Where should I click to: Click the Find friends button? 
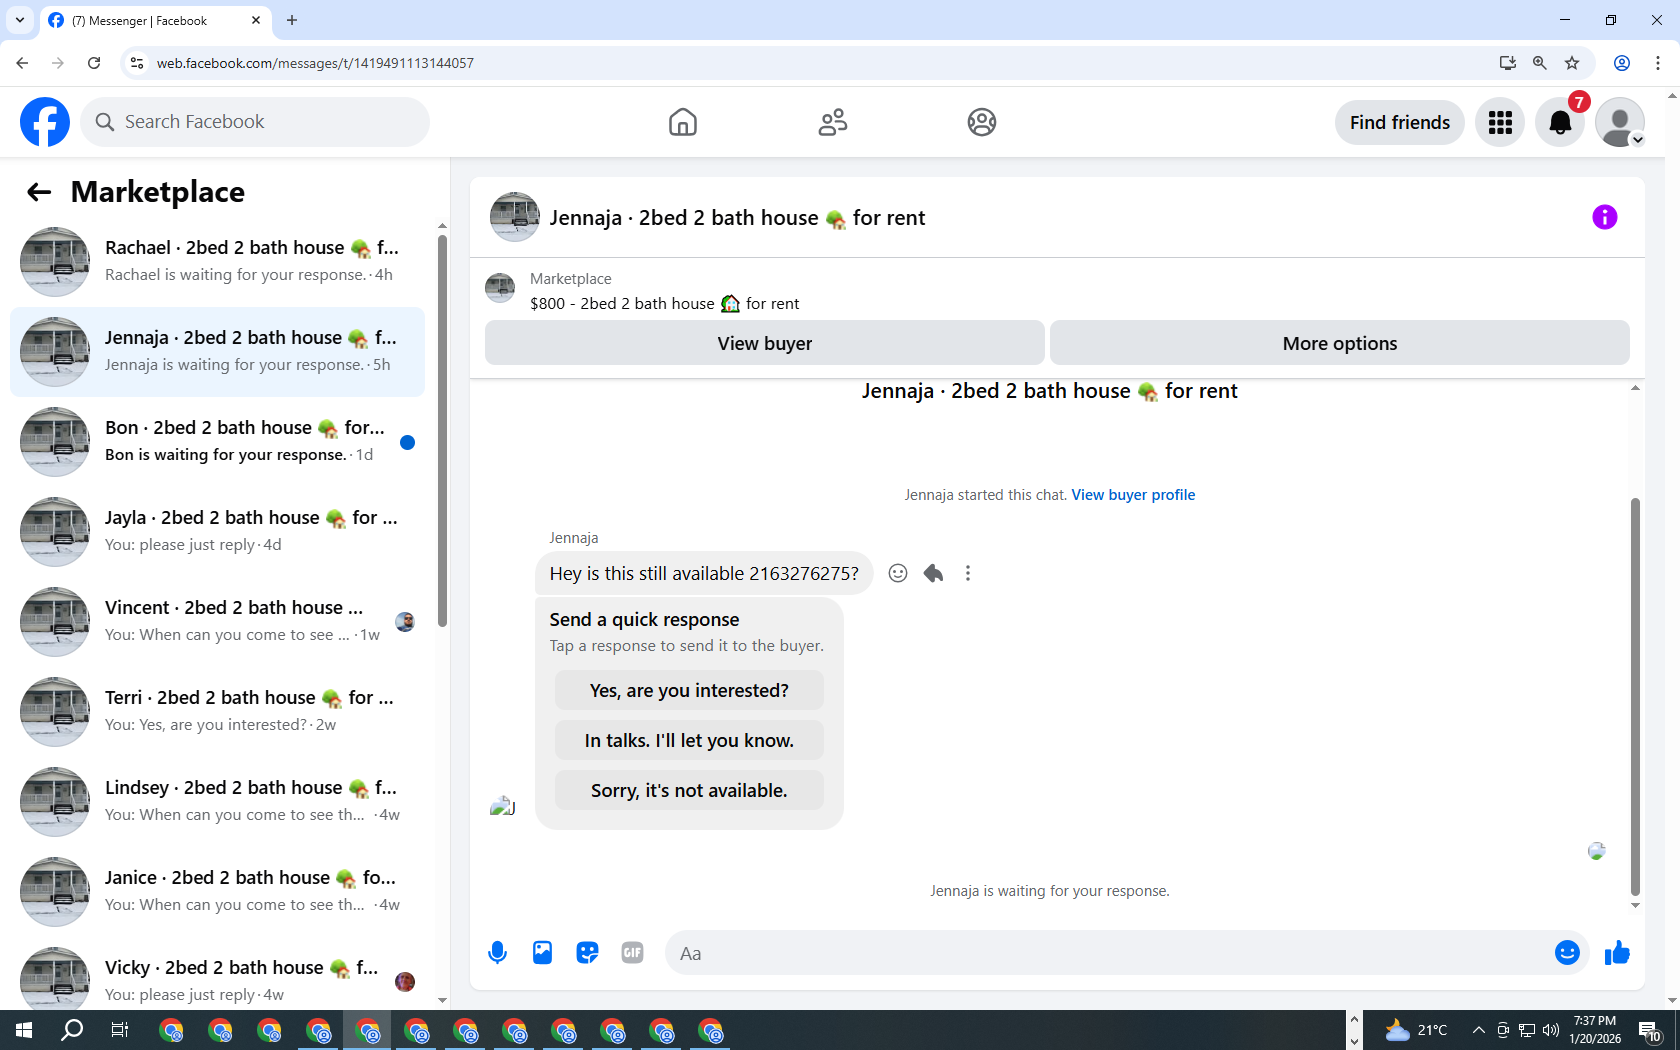[x=1400, y=122]
